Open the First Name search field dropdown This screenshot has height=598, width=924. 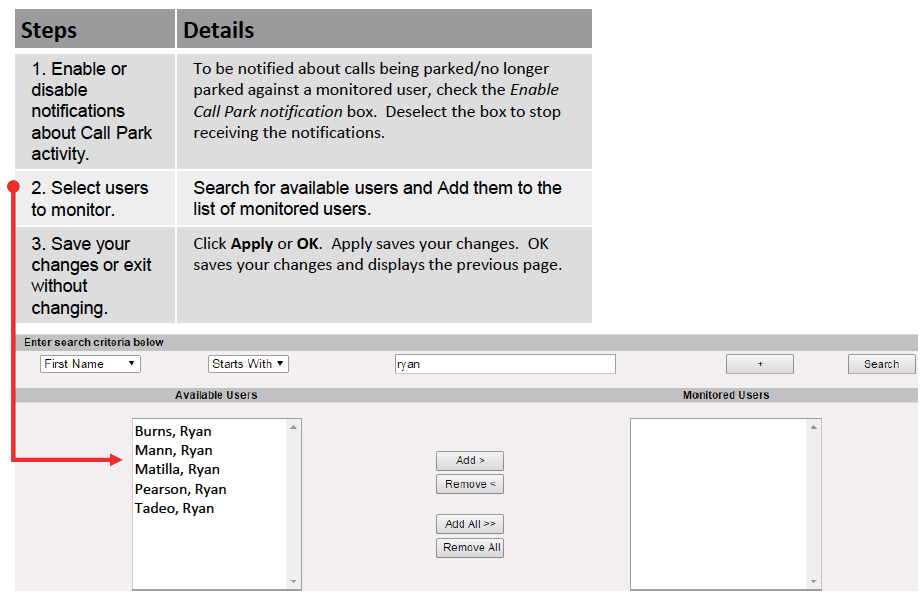pyautogui.click(x=90, y=364)
